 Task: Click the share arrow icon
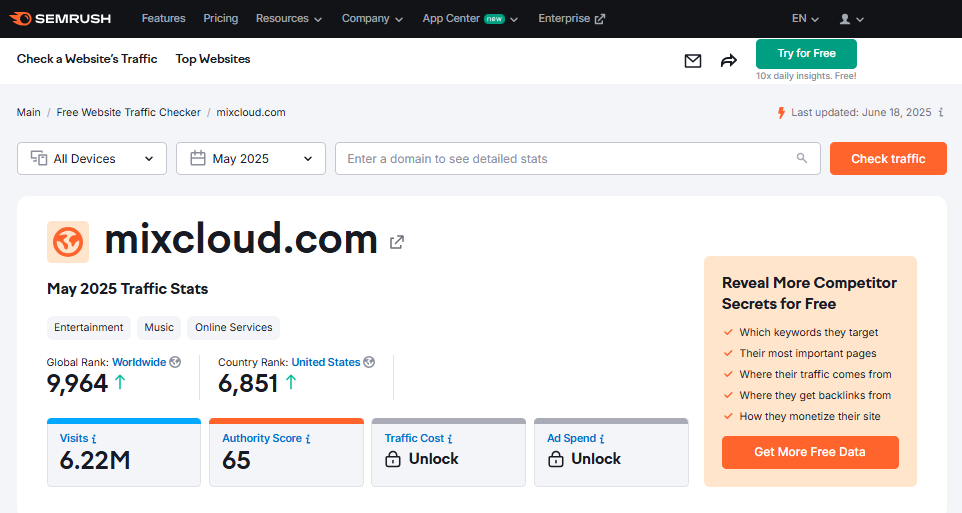click(729, 61)
